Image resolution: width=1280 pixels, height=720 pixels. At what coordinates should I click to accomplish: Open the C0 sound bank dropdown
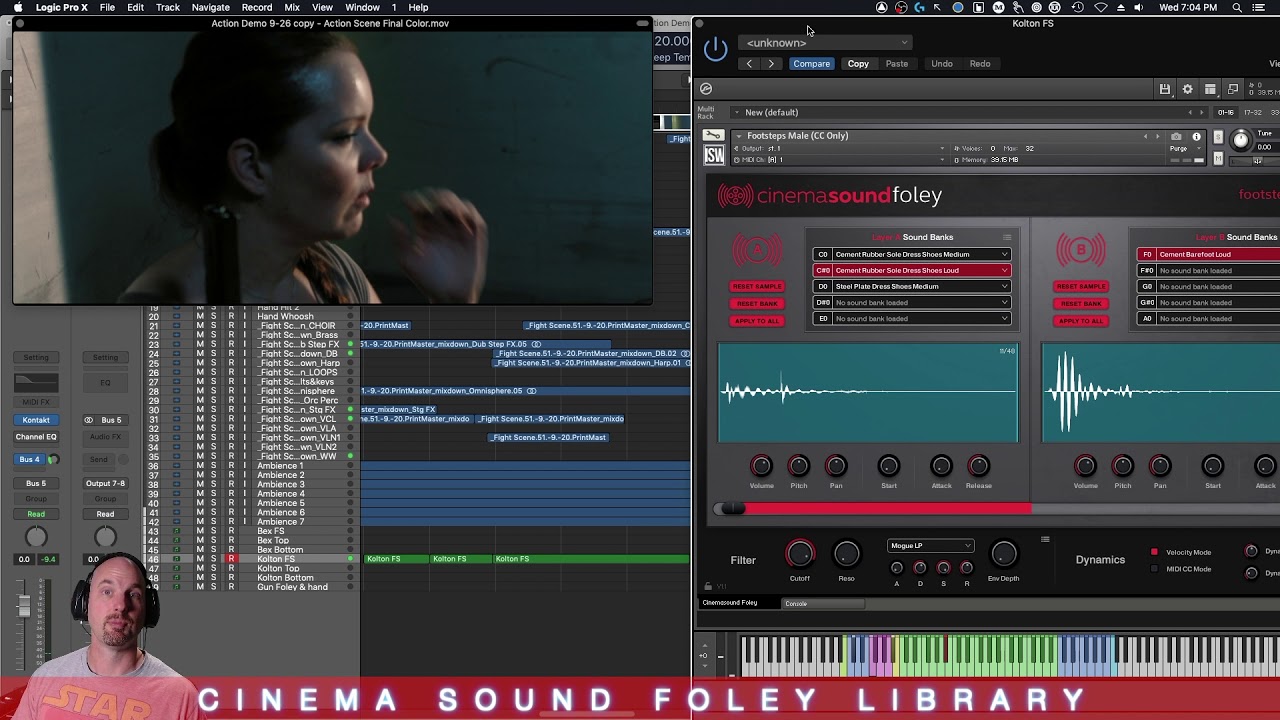coord(911,254)
